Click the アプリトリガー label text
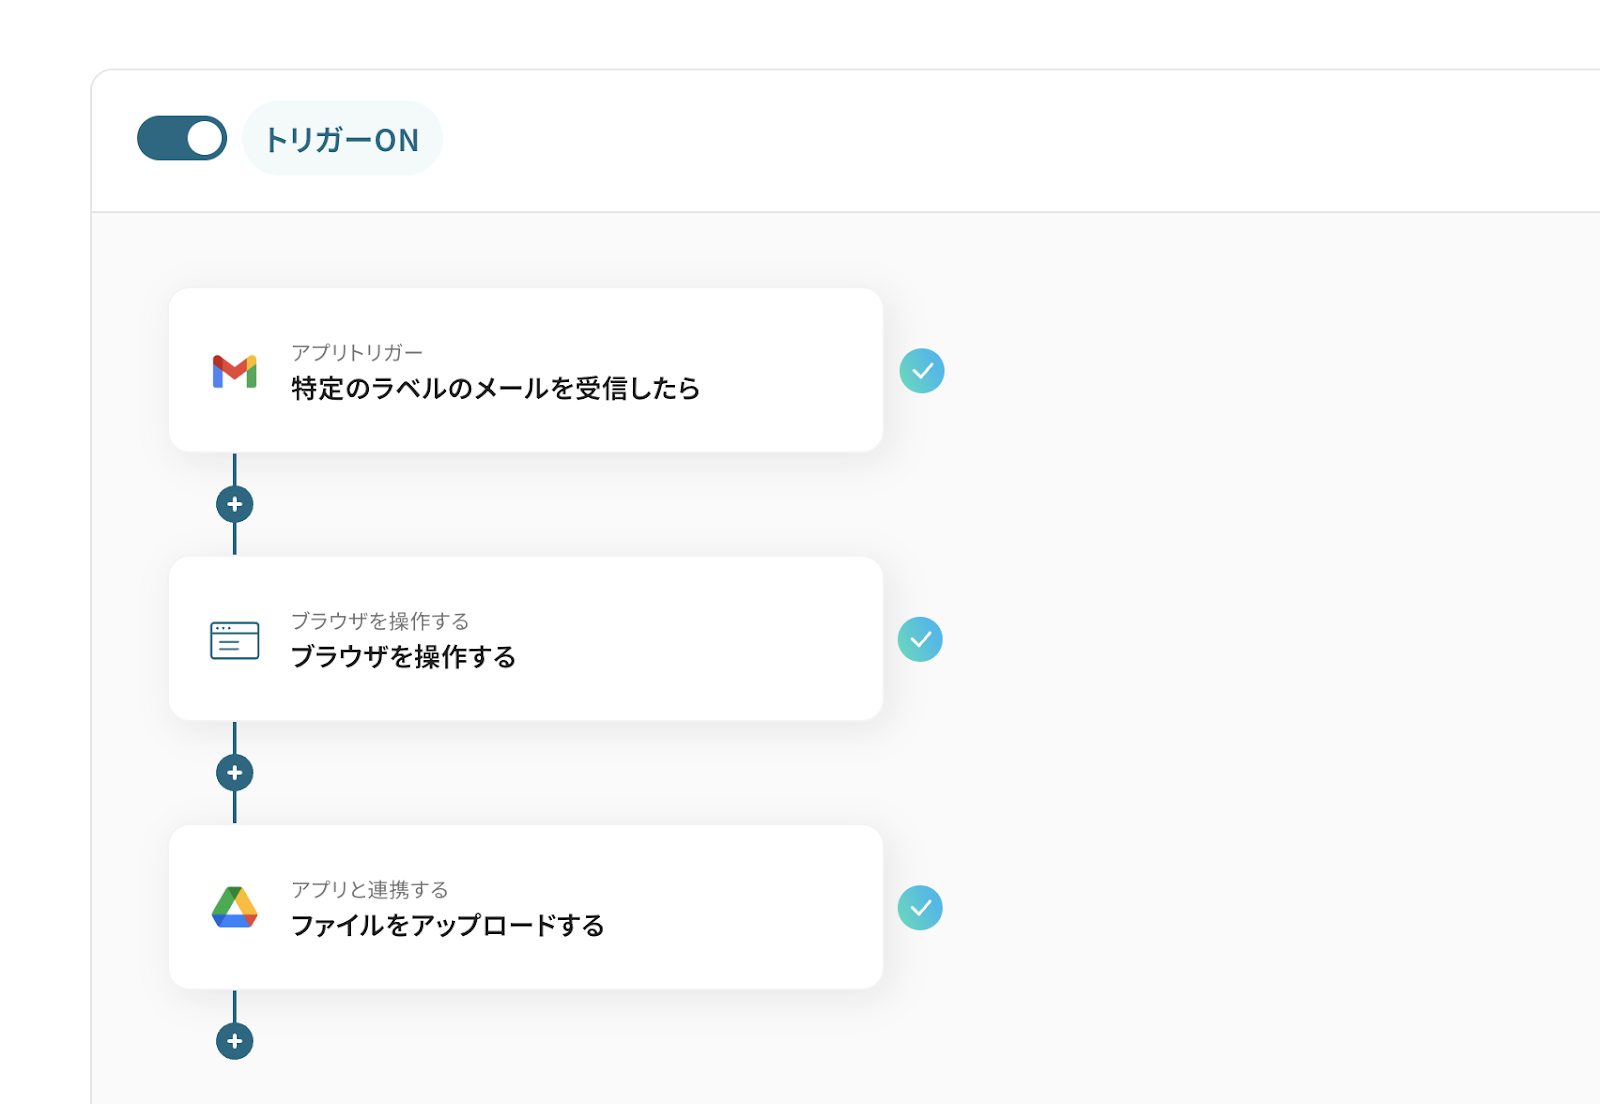This screenshot has width=1600, height=1104. click(x=357, y=352)
